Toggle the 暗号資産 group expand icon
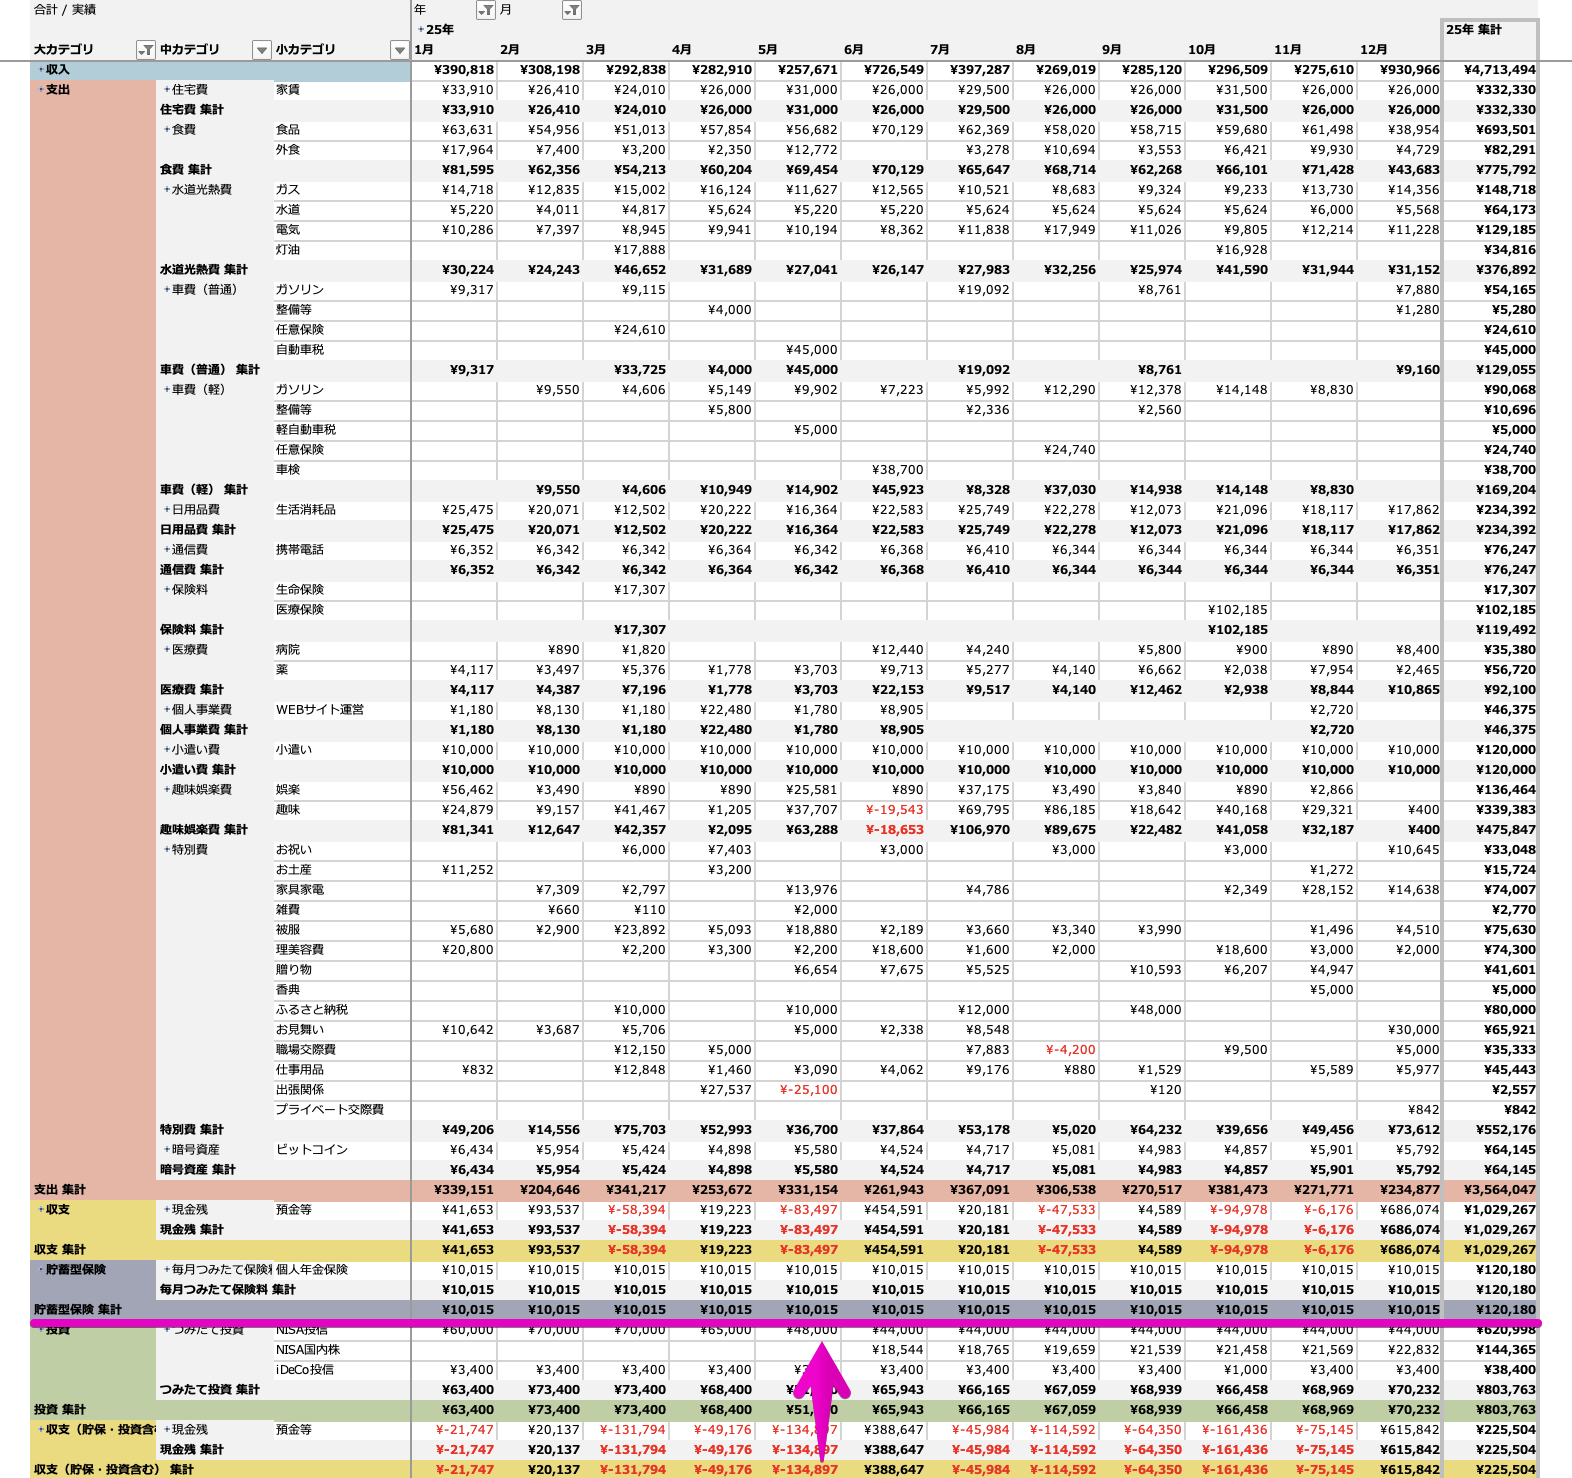This screenshot has height=1478, width=1572. 166,1150
